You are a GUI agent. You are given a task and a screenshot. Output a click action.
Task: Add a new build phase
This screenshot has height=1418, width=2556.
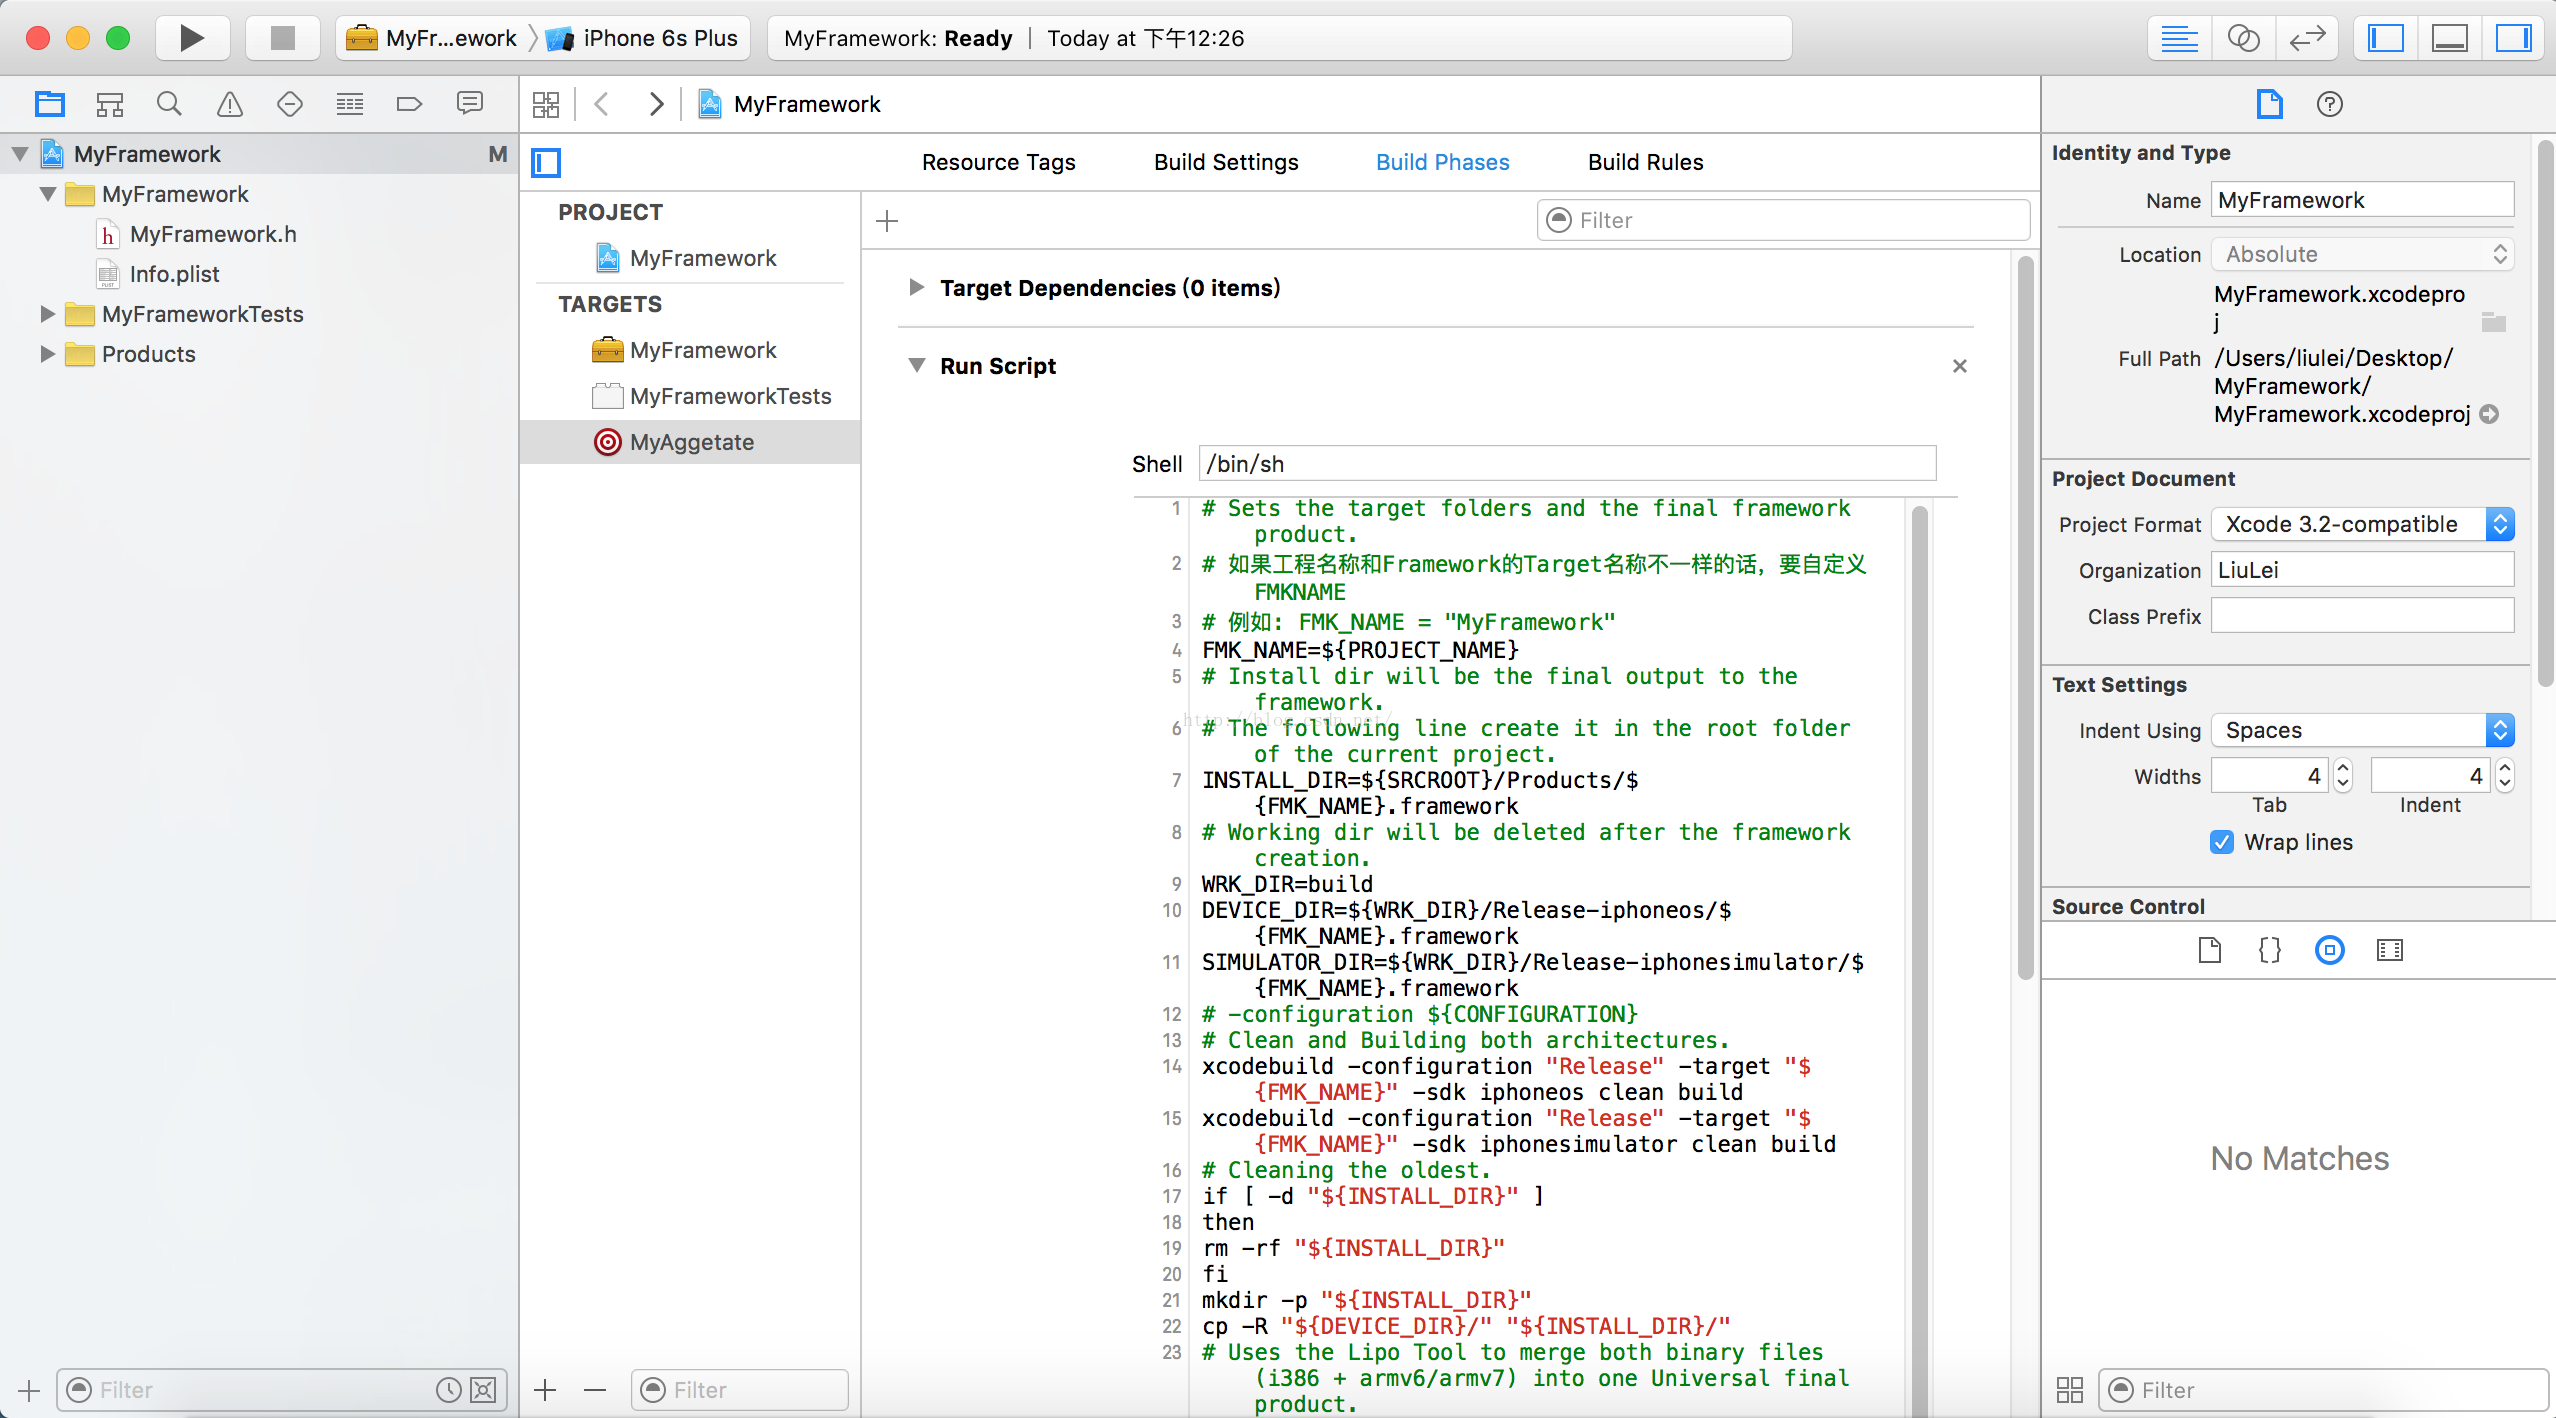887,220
